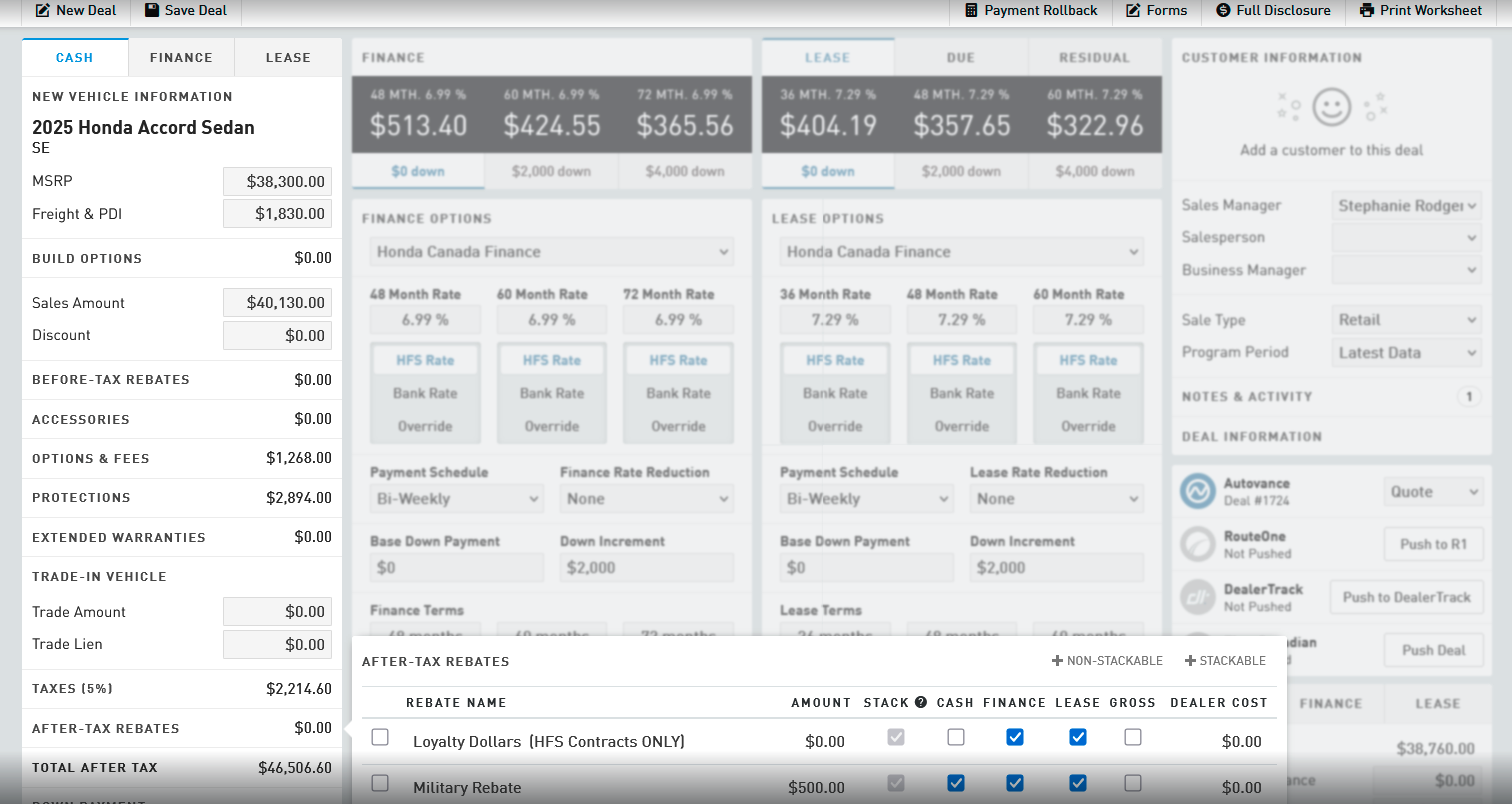Print the worksheet
The image size is (1512, 804).
tap(1420, 10)
